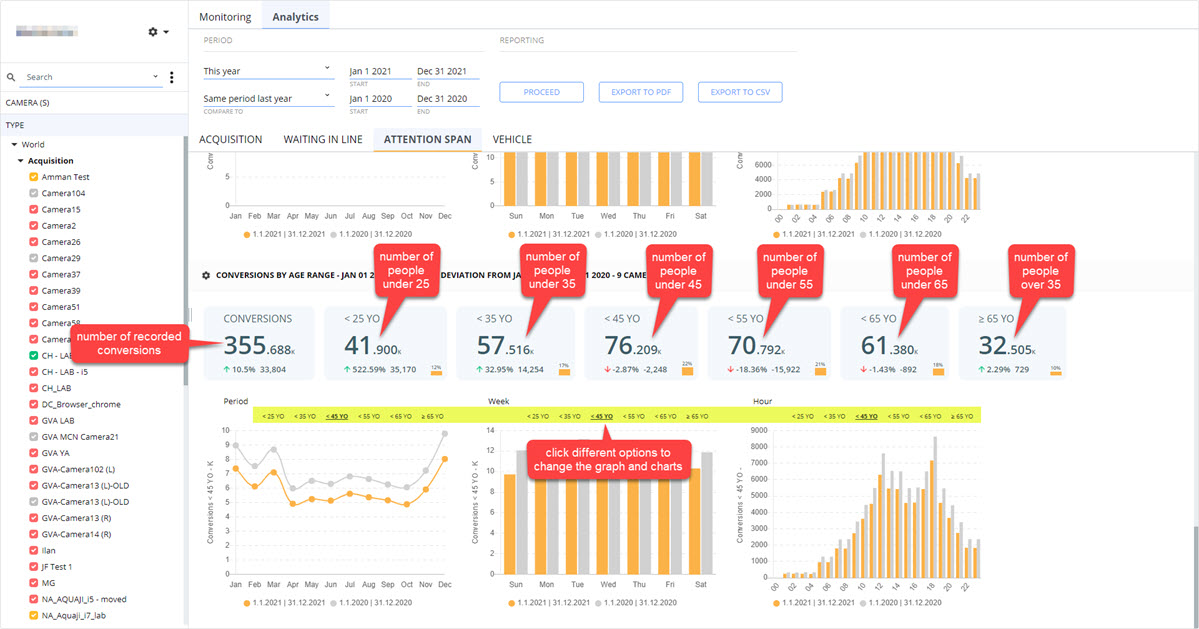Click the Proceed button
The height and width of the screenshot is (629, 1199).
pos(541,92)
